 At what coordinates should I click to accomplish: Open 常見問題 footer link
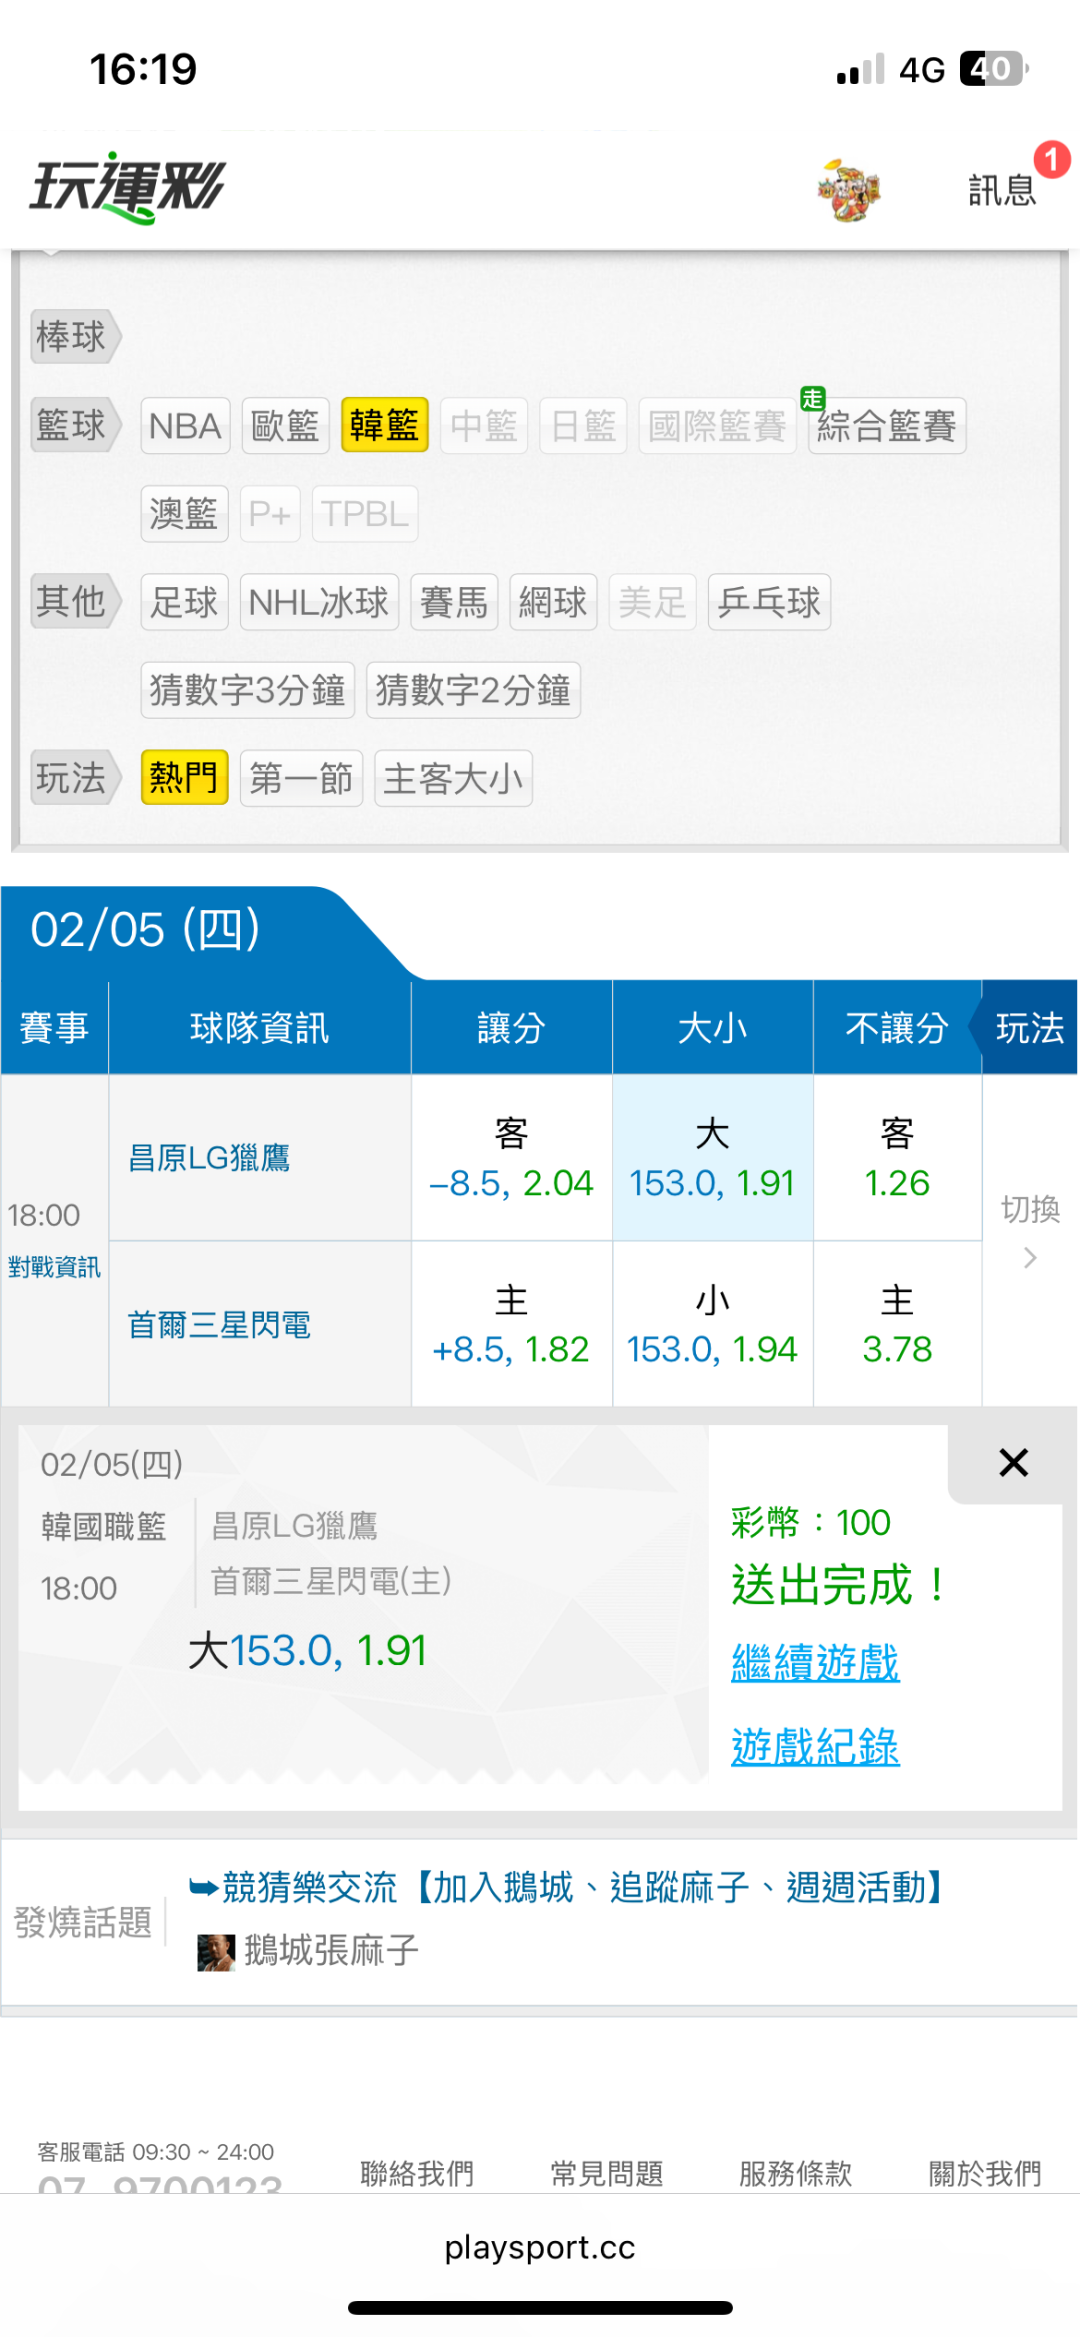607,2173
